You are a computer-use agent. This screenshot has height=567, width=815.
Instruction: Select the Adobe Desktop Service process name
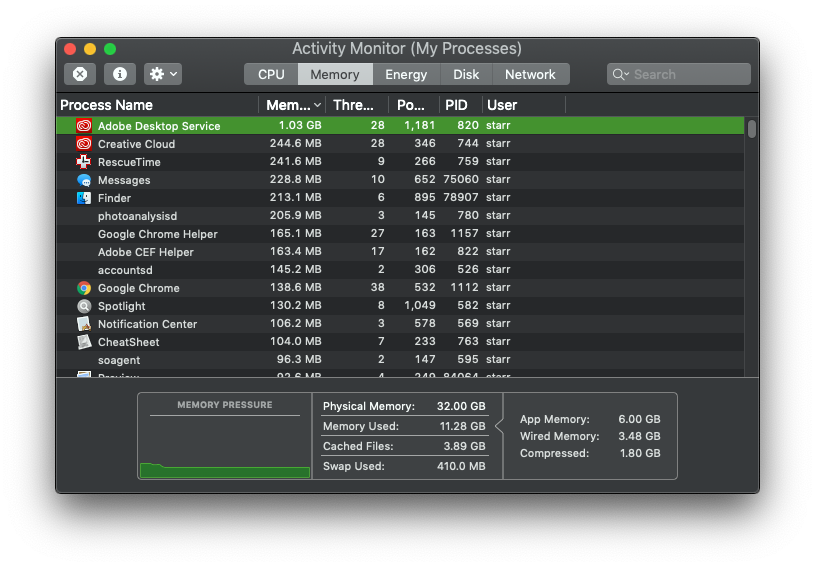pyautogui.click(x=159, y=126)
